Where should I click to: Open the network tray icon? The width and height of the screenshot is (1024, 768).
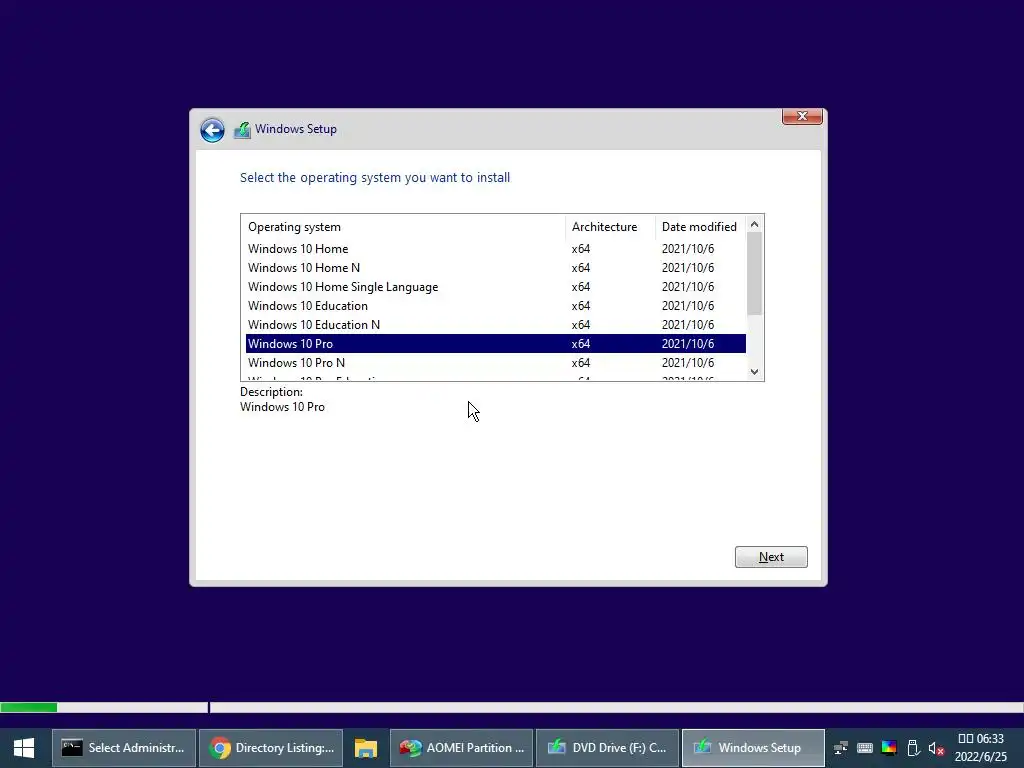point(841,748)
